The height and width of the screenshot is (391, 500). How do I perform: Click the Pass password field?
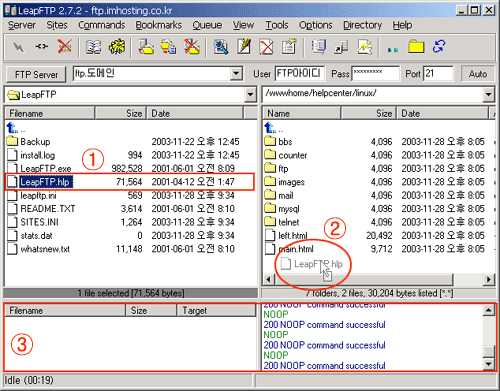coord(375,73)
